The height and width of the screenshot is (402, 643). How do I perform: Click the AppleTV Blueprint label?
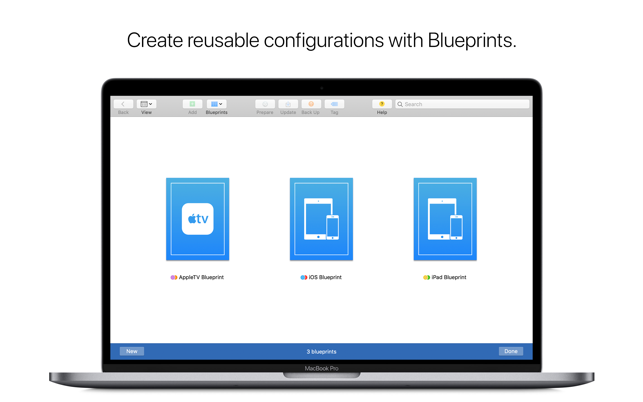pos(201,277)
